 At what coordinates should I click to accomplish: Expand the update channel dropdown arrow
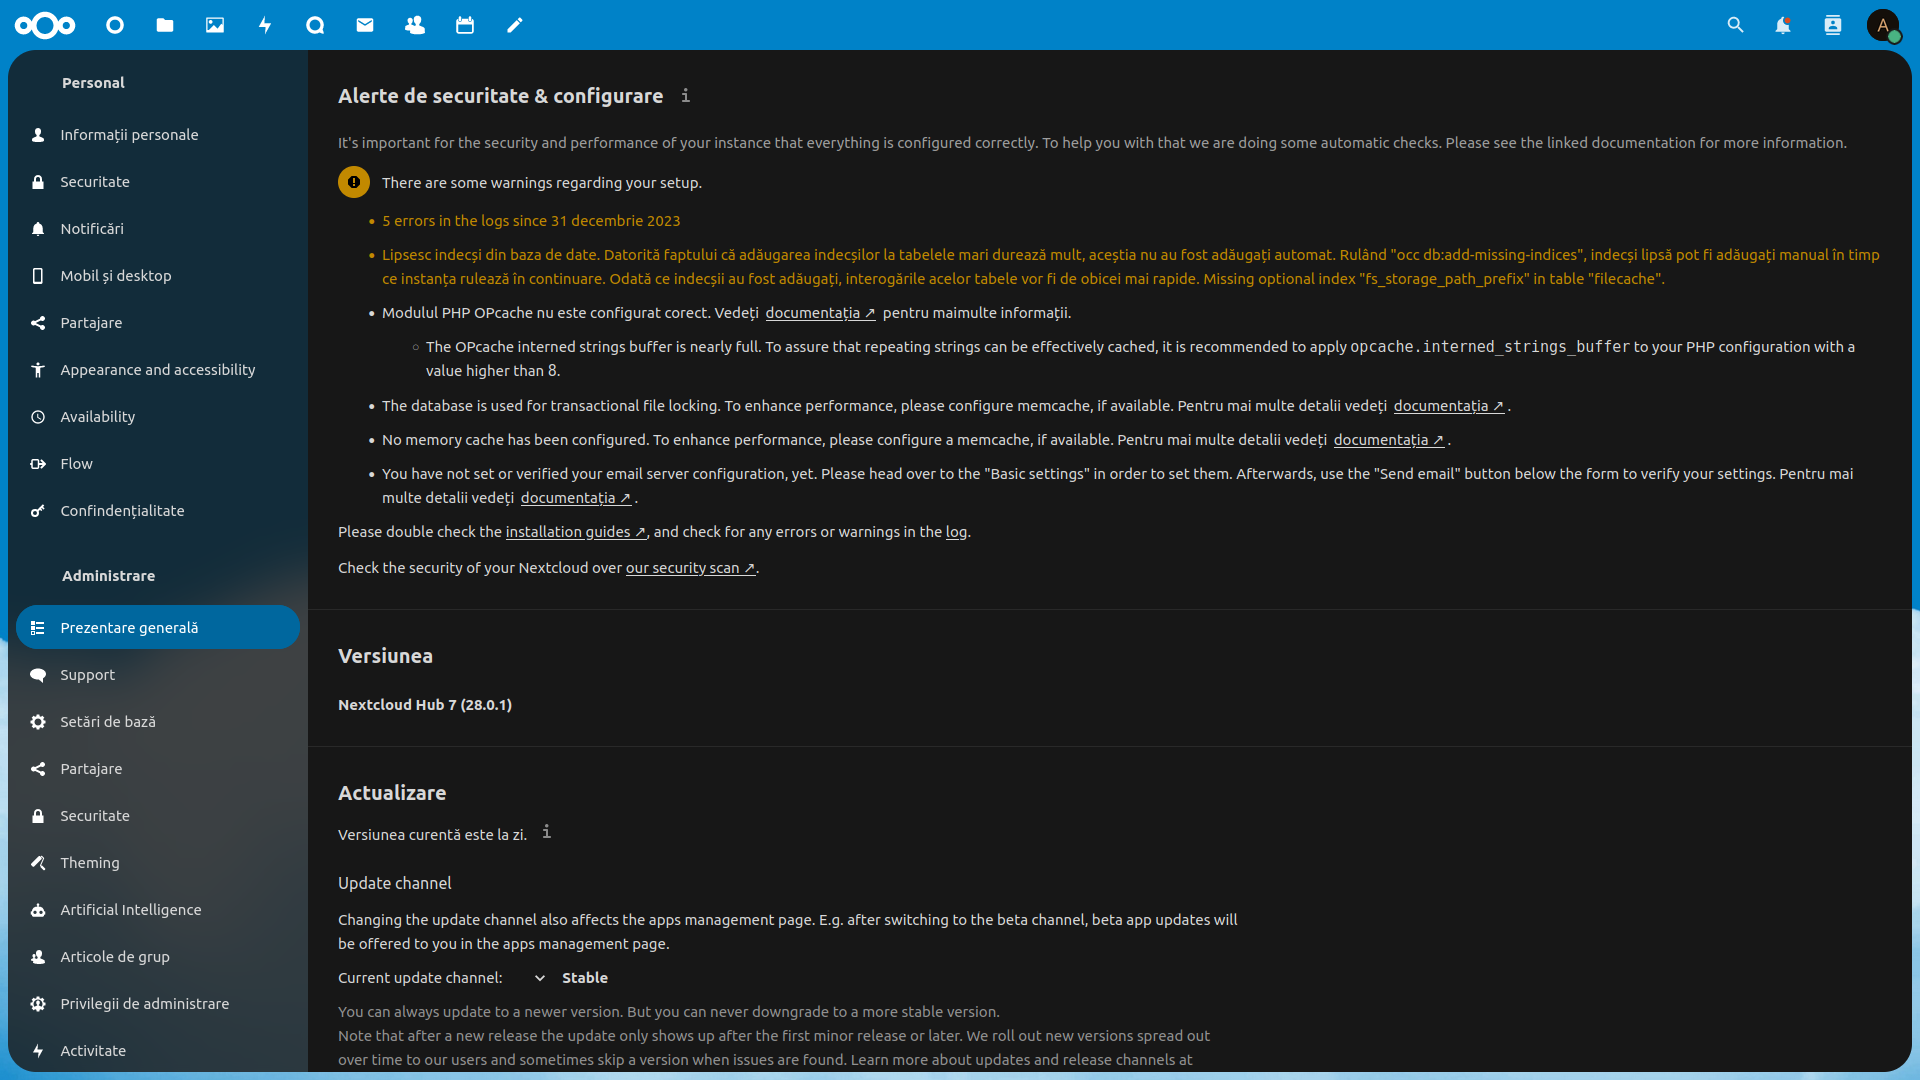pyautogui.click(x=540, y=978)
